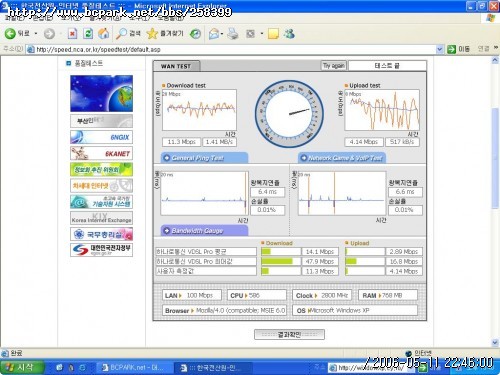Open the History clock toolbar icon
The image size is (500, 375).
[x=195, y=34]
